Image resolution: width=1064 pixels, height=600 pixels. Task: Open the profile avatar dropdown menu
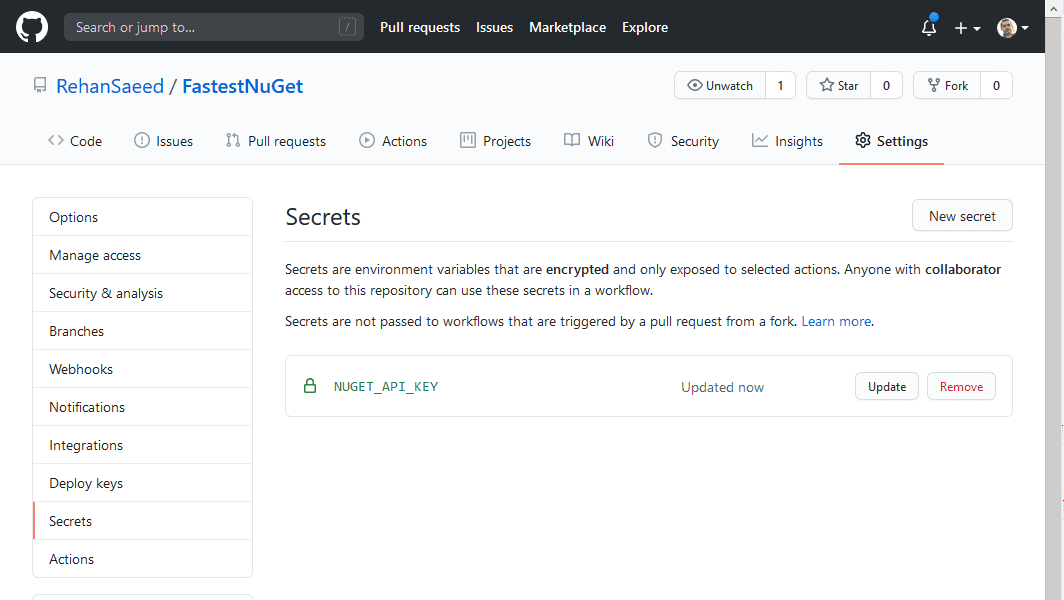click(1006, 27)
